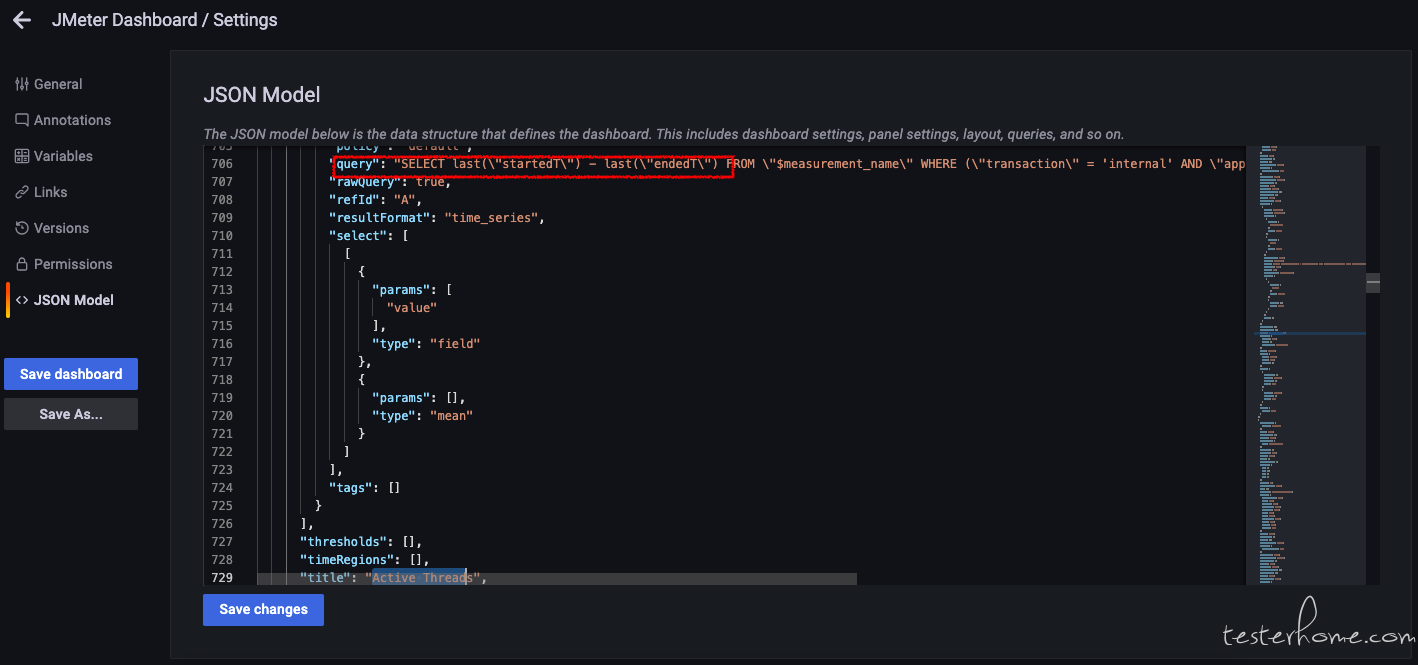Click the "value" string in the editor
Viewport: 1418px width, 665px height.
pos(412,307)
